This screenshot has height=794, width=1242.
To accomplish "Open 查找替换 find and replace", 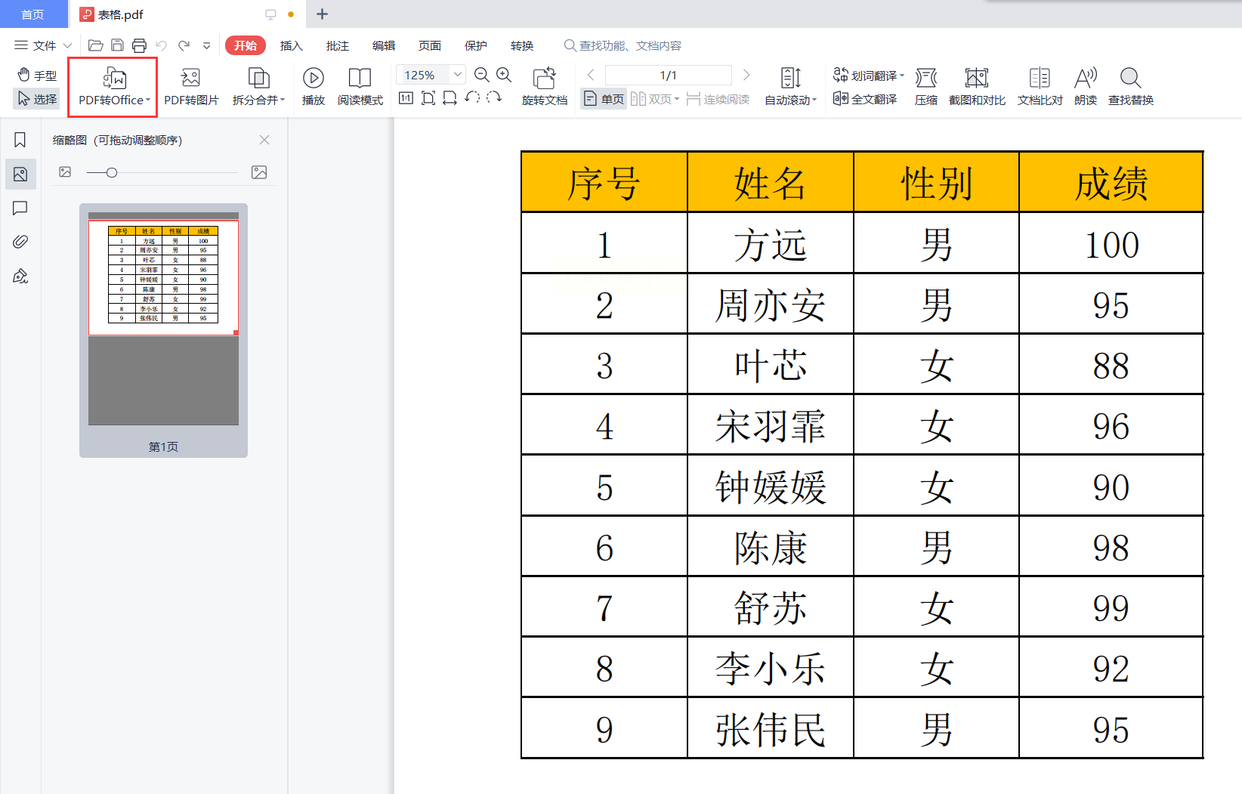I will (1130, 86).
